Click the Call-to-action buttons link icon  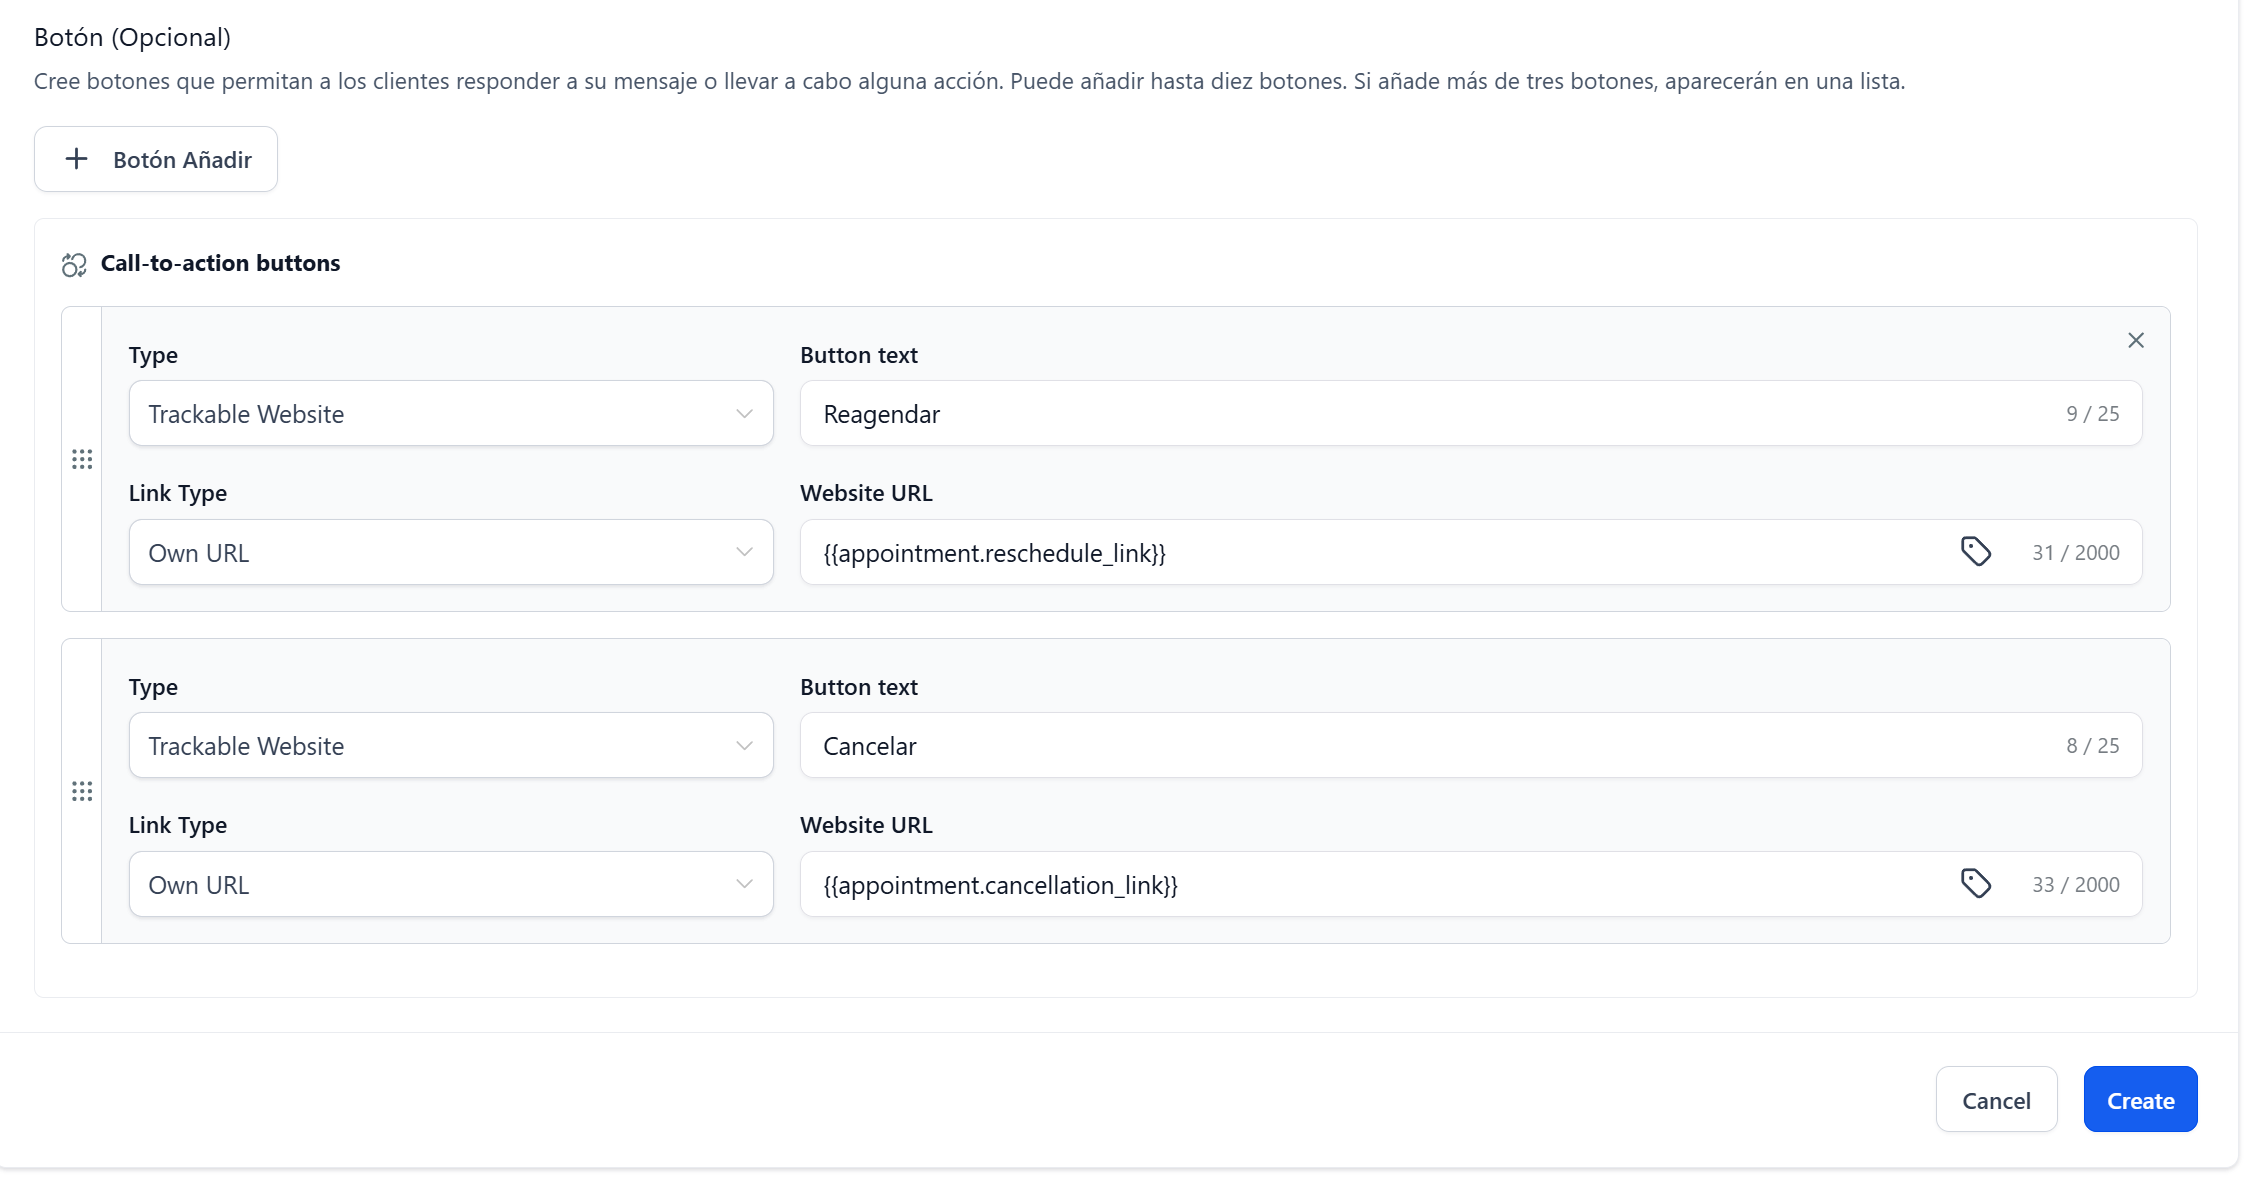[x=74, y=265]
